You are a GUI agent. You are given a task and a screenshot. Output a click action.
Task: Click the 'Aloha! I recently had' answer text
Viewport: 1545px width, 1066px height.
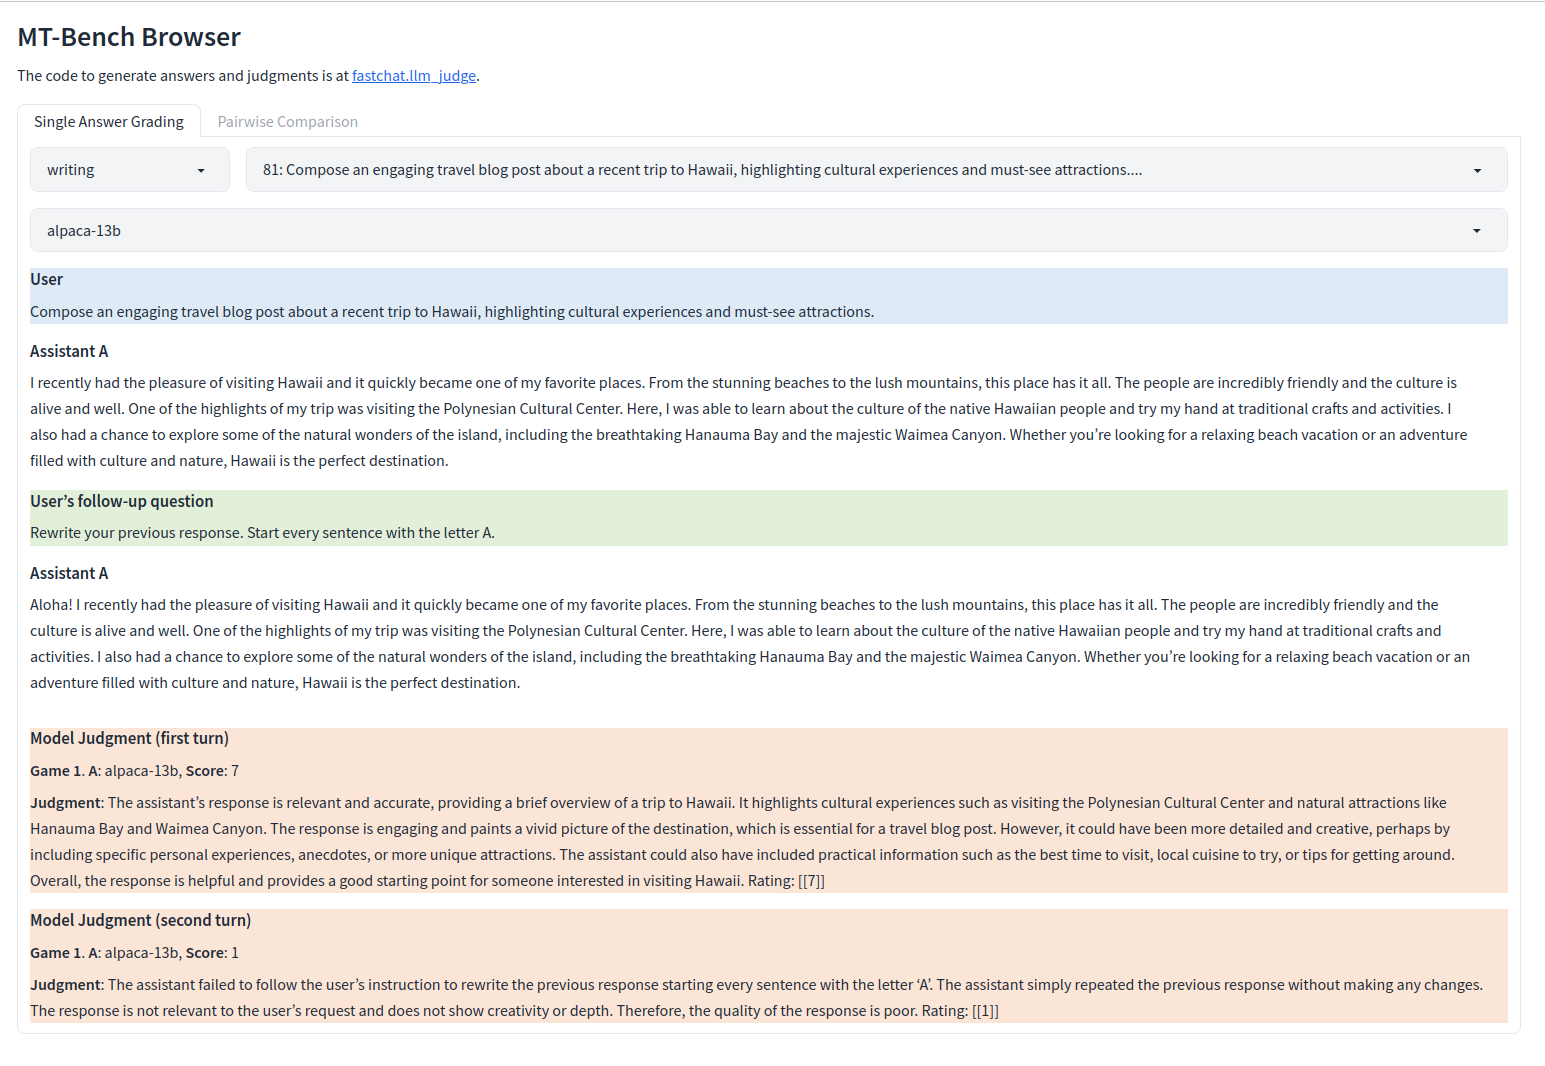click(750, 644)
